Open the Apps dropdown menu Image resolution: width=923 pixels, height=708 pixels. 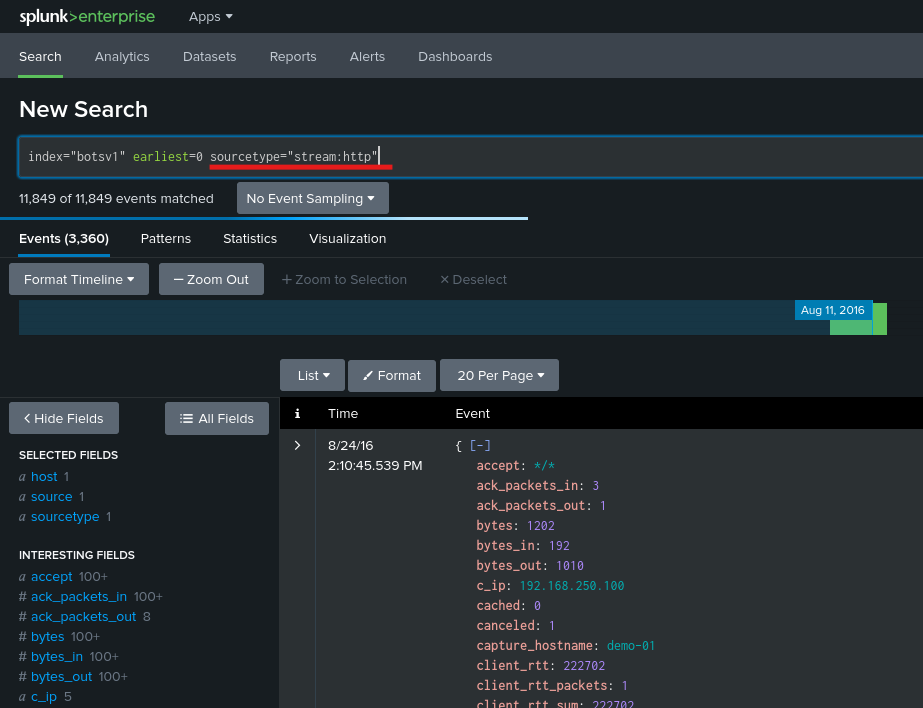pyautogui.click(x=210, y=17)
